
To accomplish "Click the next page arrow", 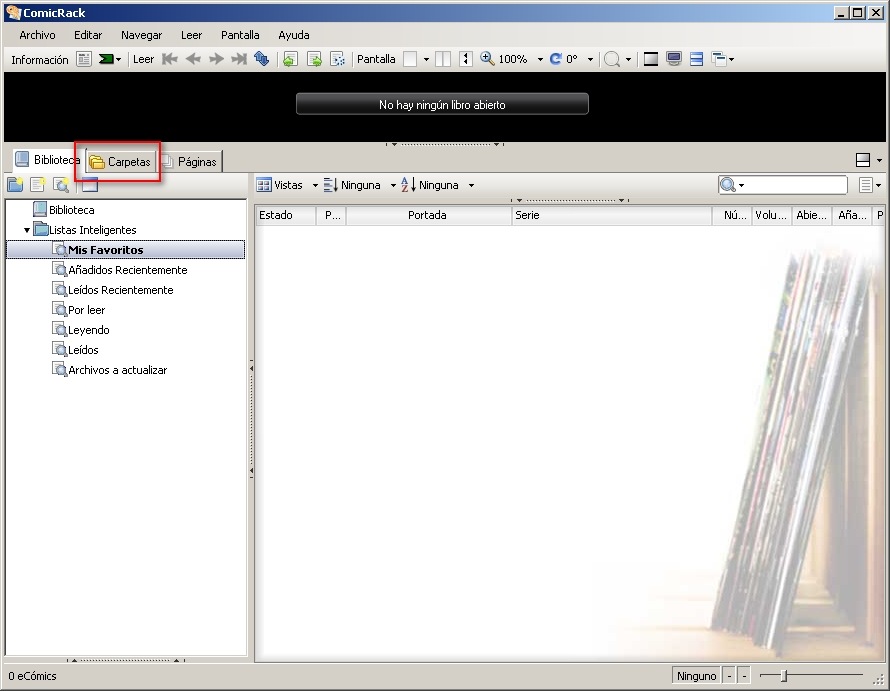I will pyautogui.click(x=216, y=59).
